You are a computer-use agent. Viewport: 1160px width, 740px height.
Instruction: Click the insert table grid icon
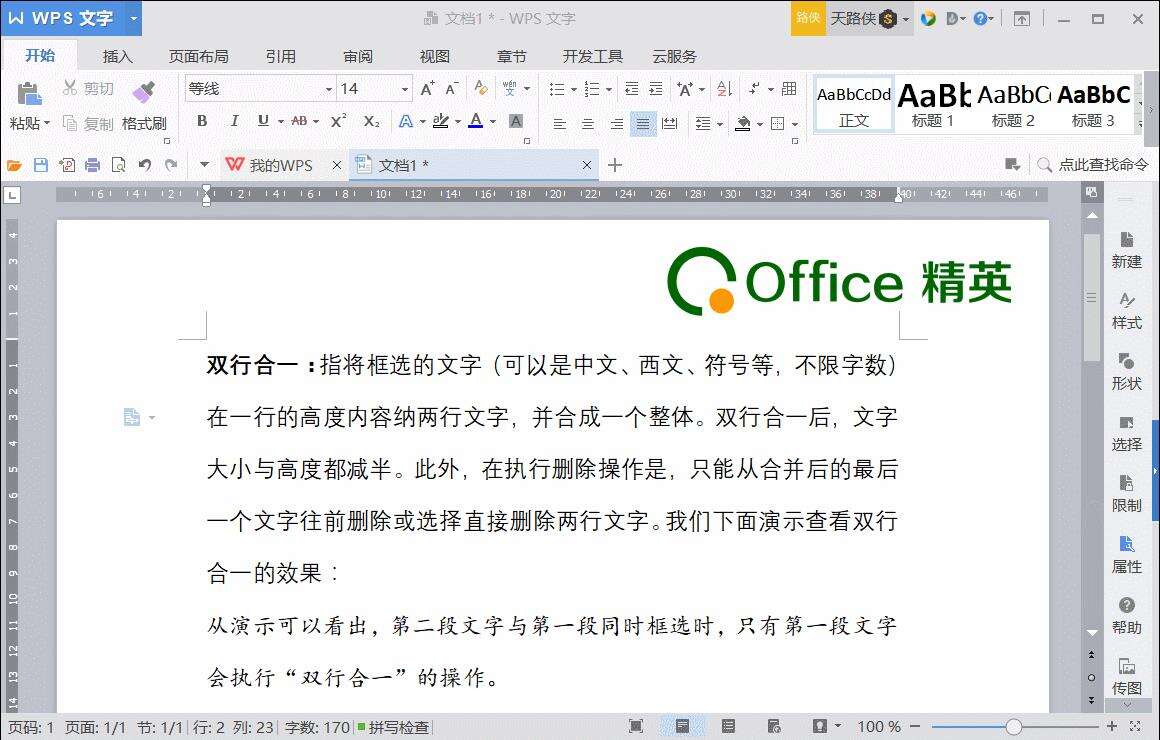click(789, 89)
